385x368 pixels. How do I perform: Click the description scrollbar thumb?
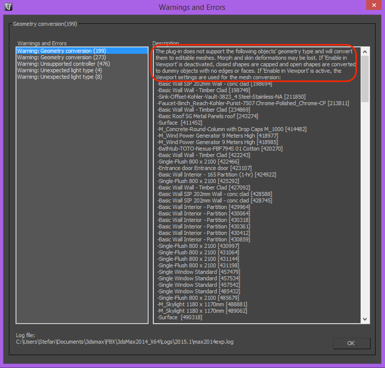[x=365, y=79]
